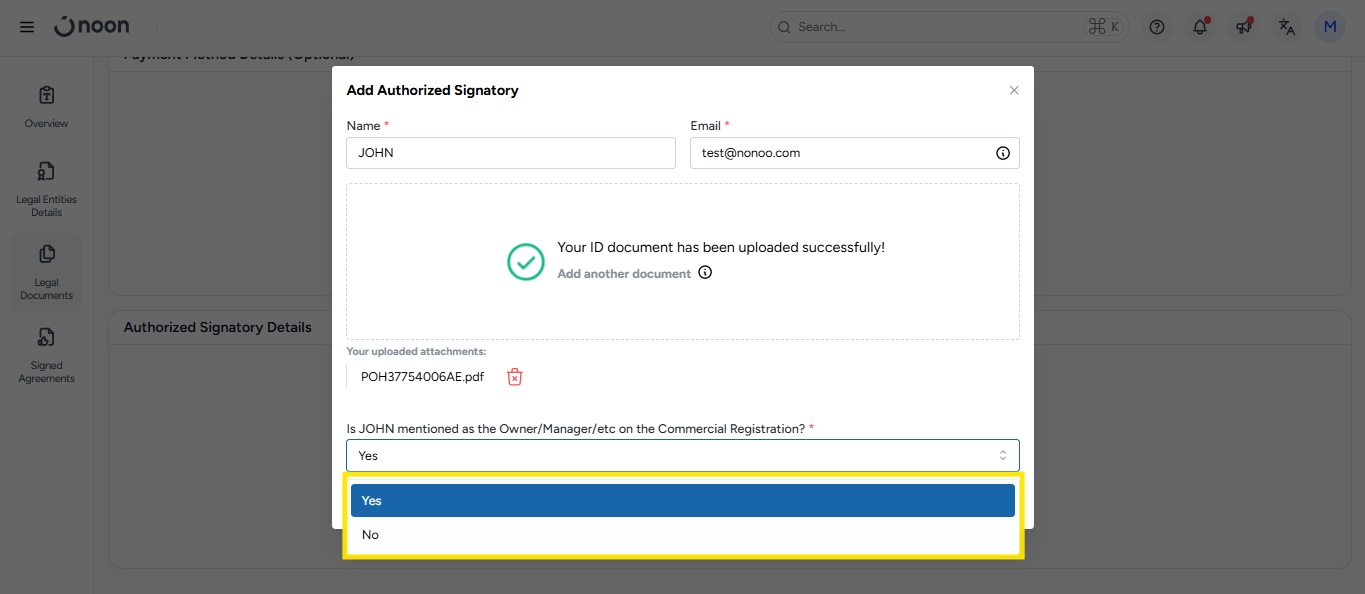
Task: Open Signed Agreements in sidebar
Action: [46, 354]
